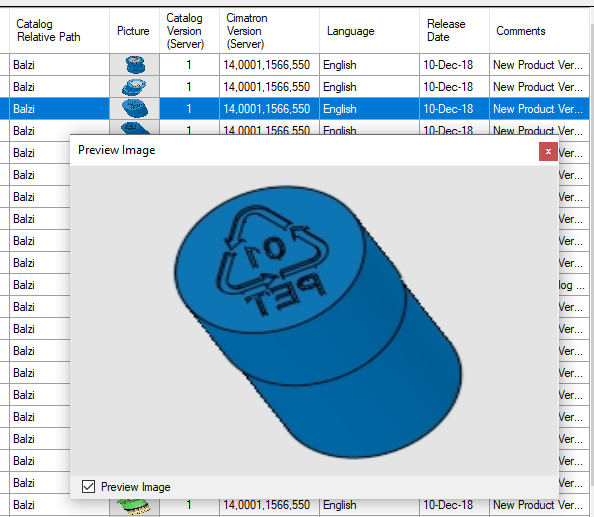Click Balzi cell in the first row
Viewport: 594px width, 517px height.
[59, 65]
